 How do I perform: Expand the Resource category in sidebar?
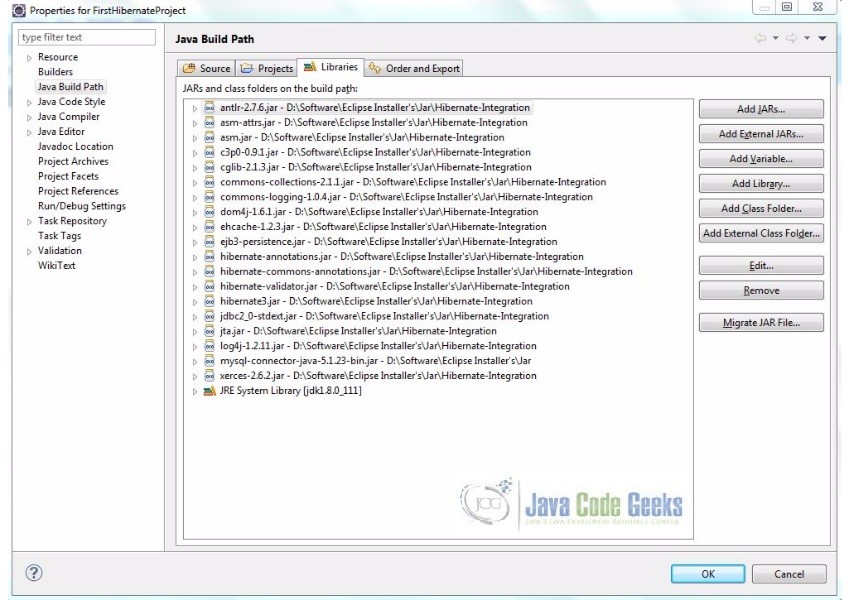point(29,58)
